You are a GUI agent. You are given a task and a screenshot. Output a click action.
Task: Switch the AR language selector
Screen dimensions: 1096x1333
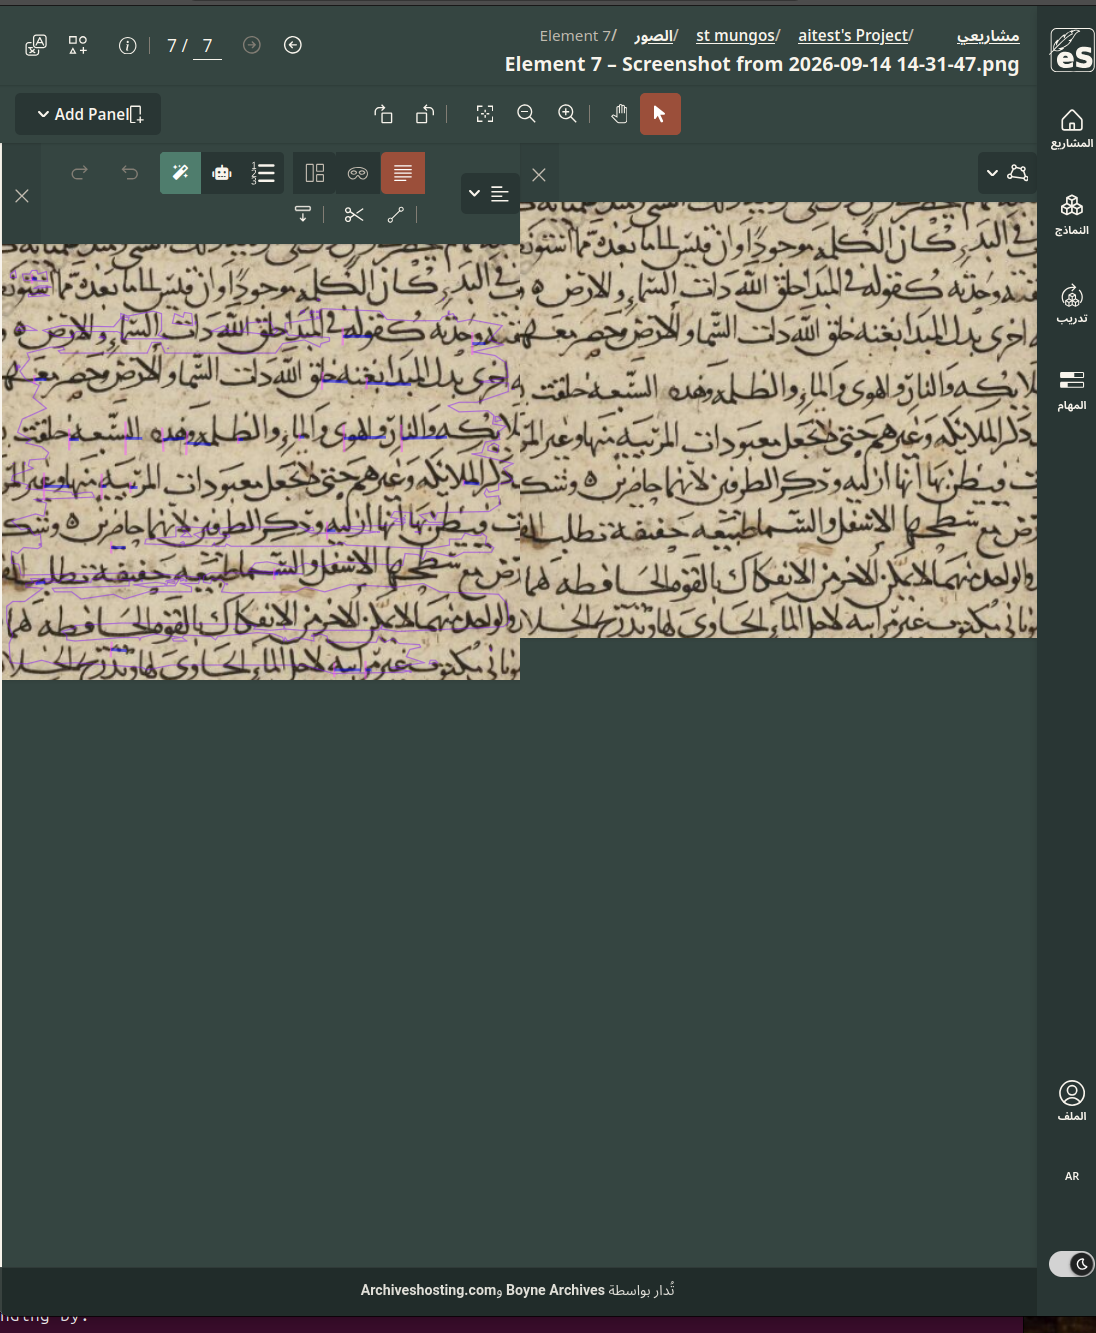click(x=1072, y=1176)
